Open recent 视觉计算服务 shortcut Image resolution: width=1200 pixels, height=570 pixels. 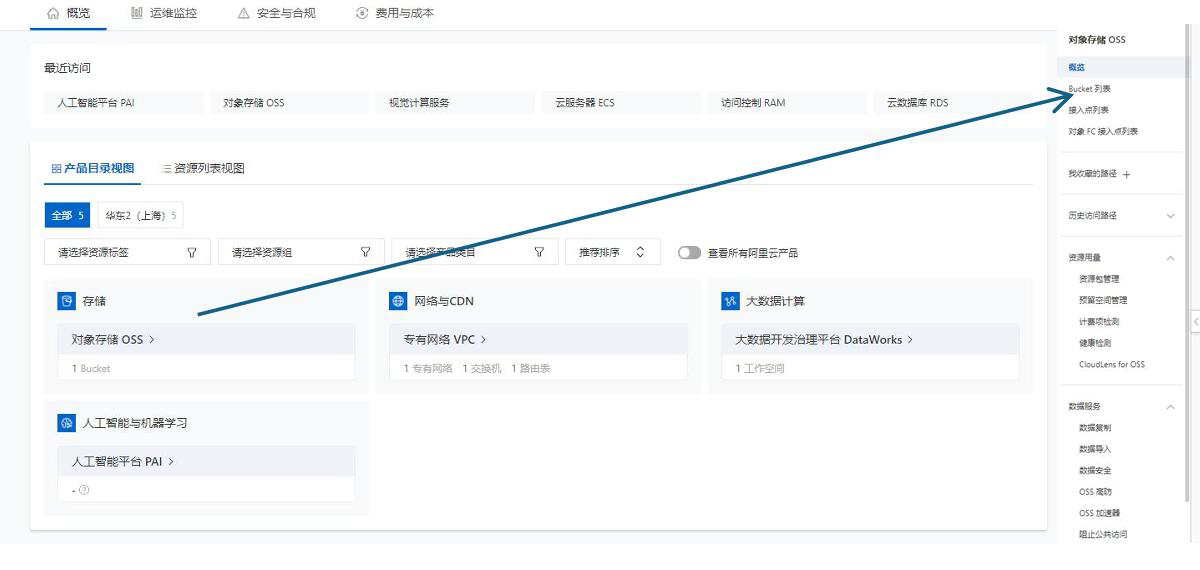tap(456, 103)
